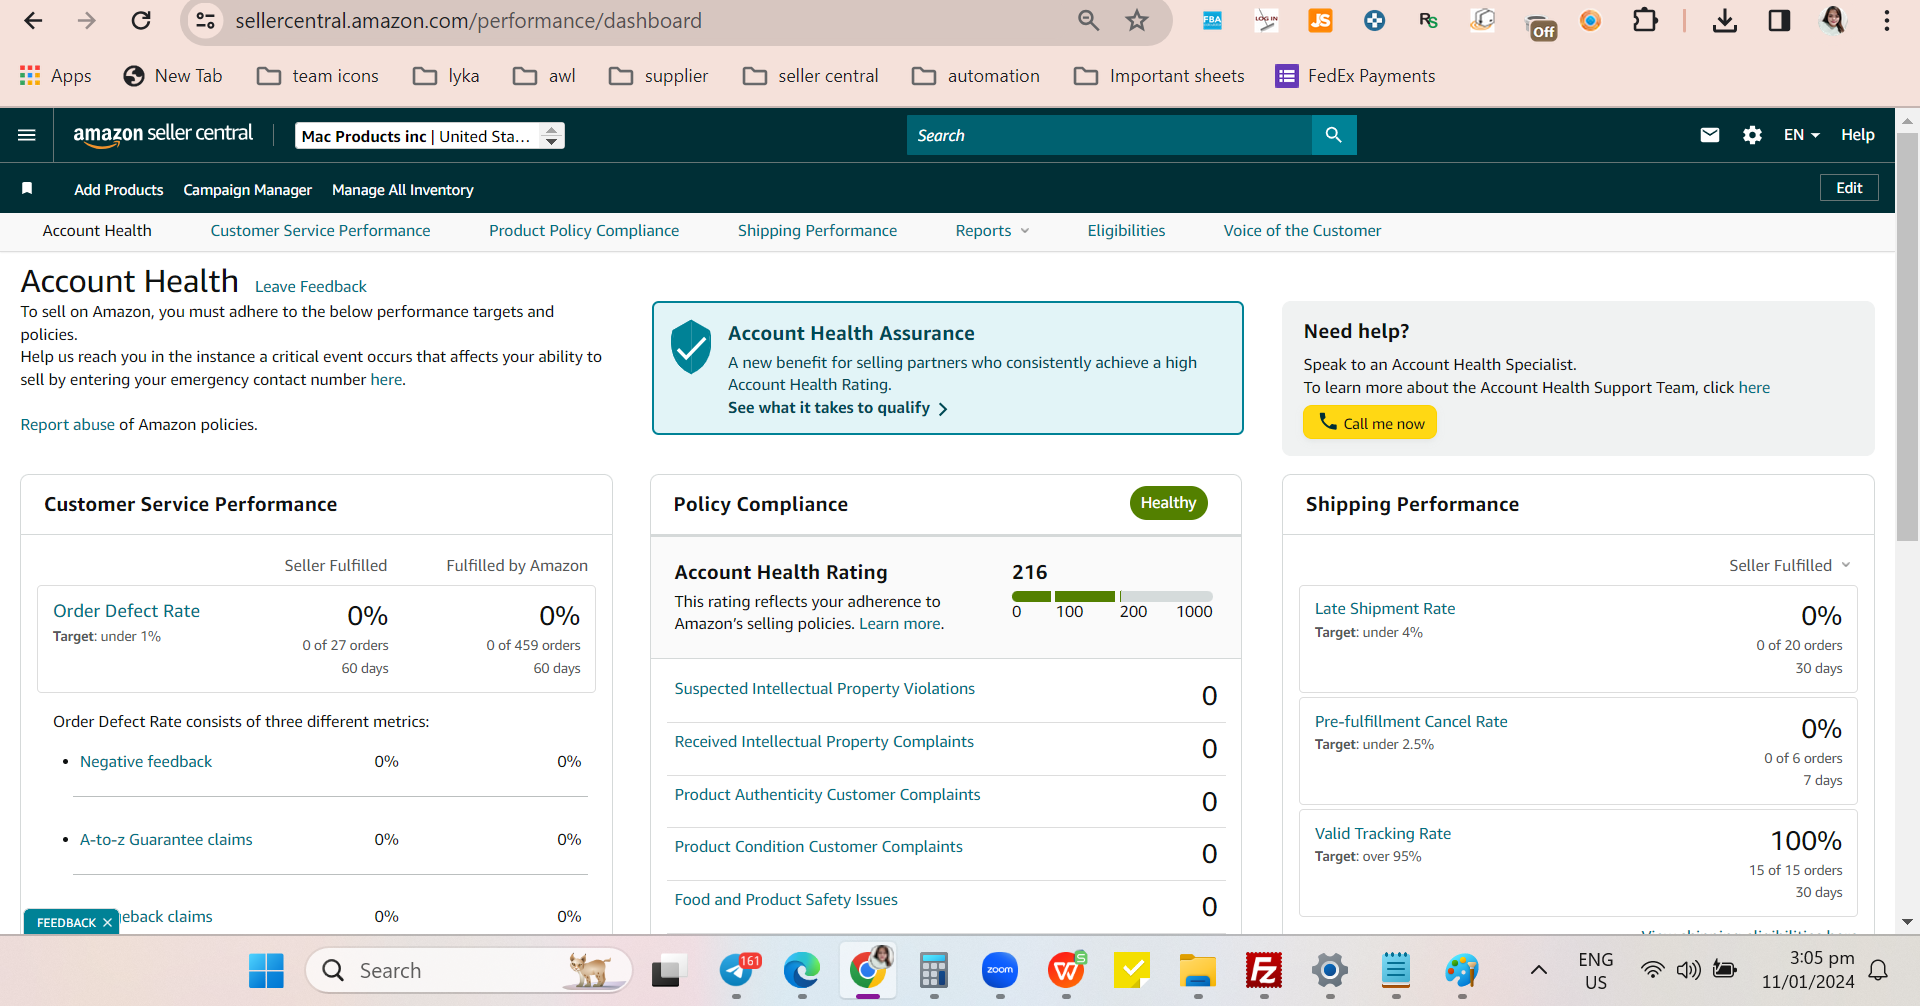The height and width of the screenshot is (1006, 1920).
Task: Click the Call me now button
Action: pos(1370,422)
